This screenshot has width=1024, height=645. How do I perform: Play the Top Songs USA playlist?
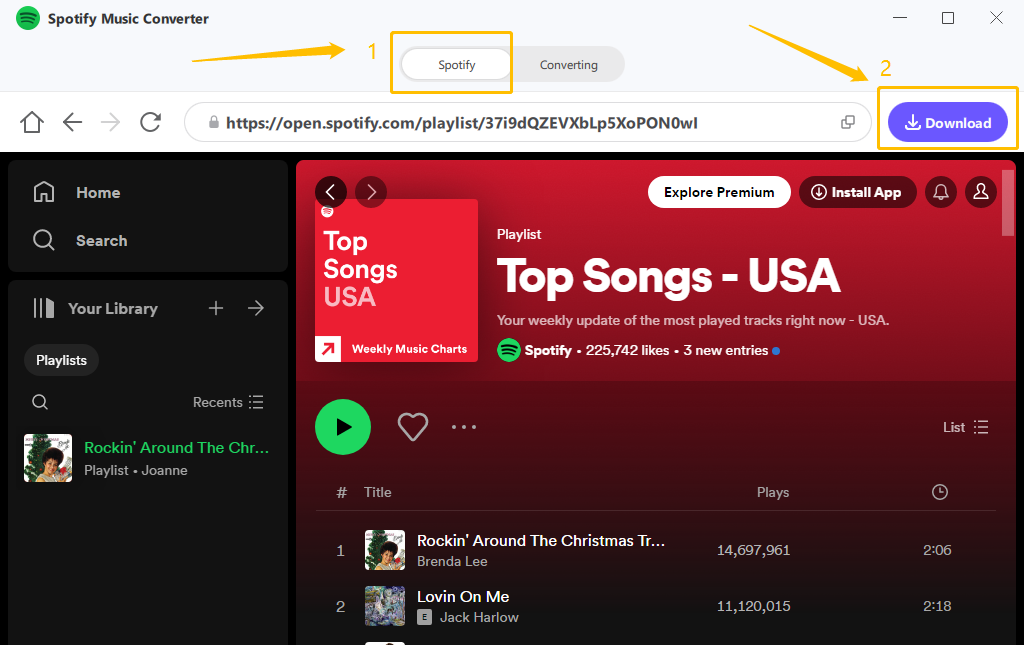pos(343,427)
